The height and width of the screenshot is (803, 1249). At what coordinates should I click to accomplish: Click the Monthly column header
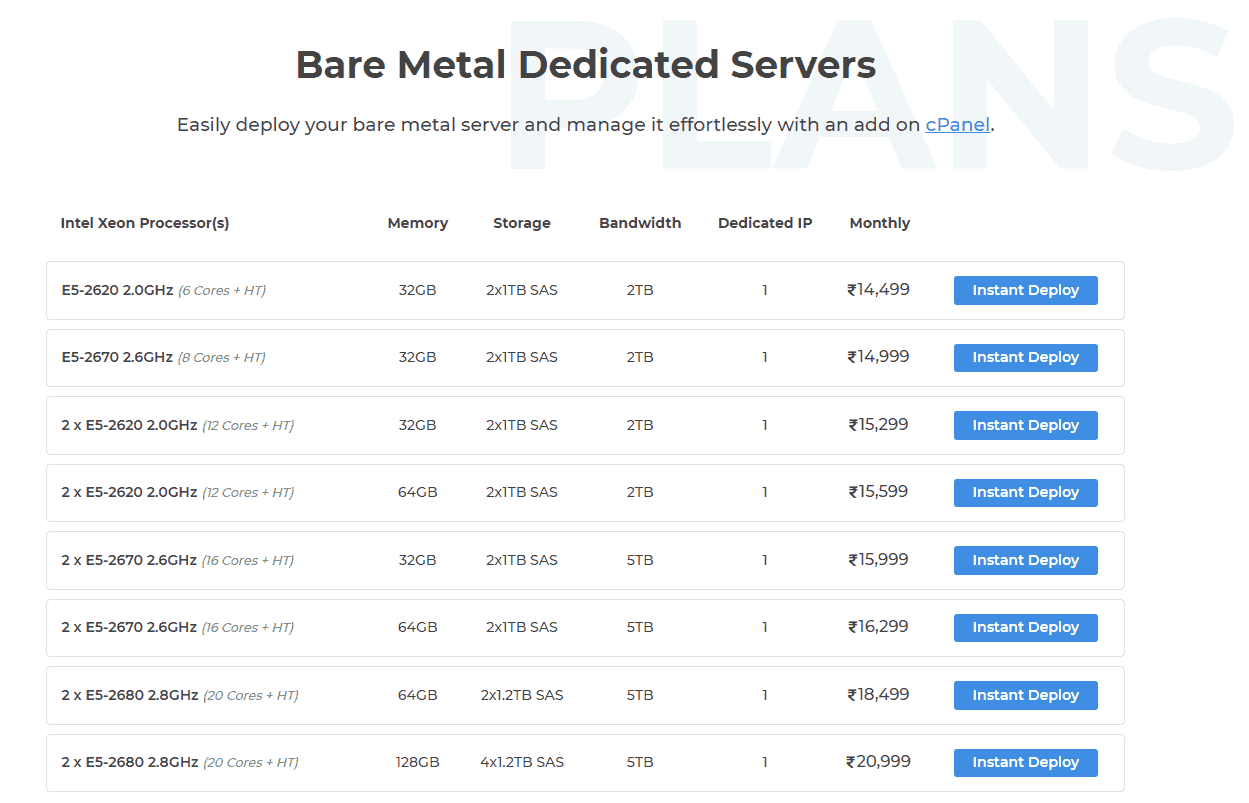880,223
